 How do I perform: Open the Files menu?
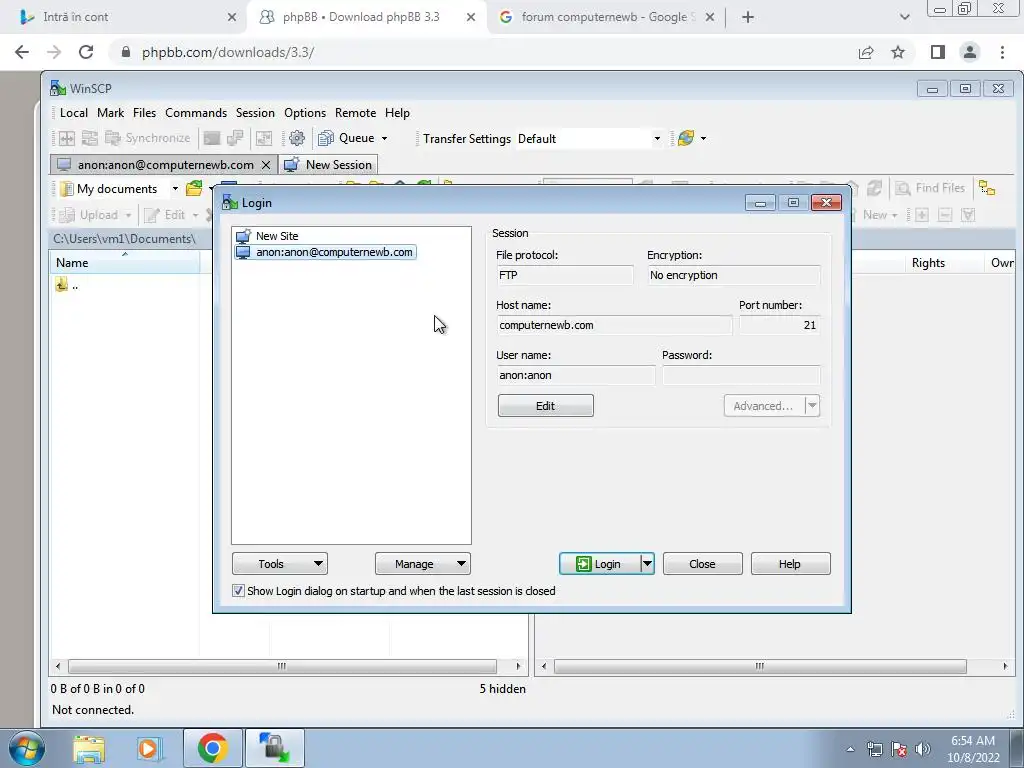pos(144,113)
